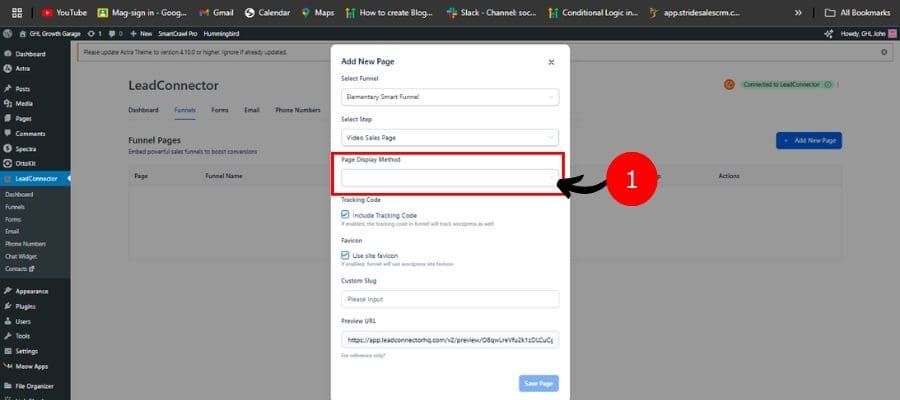Switch to the Forms tab
The width and height of the screenshot is (900, 400).
tap(220, 110)
